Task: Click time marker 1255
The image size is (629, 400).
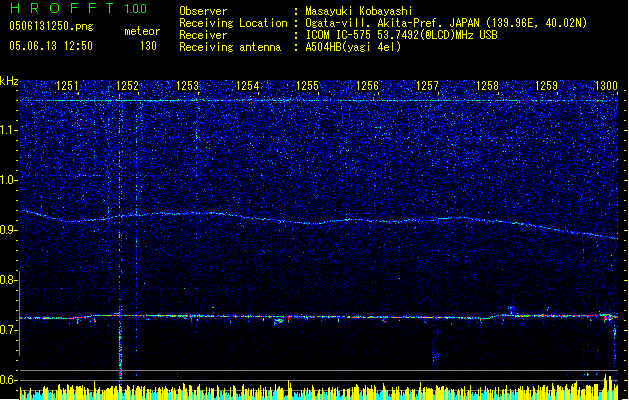Action: pyautogui.click(x=307, y=85)
